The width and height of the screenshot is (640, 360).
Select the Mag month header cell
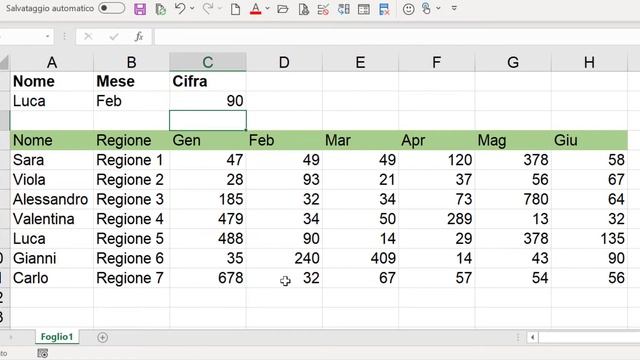click(x=513, y=140)
